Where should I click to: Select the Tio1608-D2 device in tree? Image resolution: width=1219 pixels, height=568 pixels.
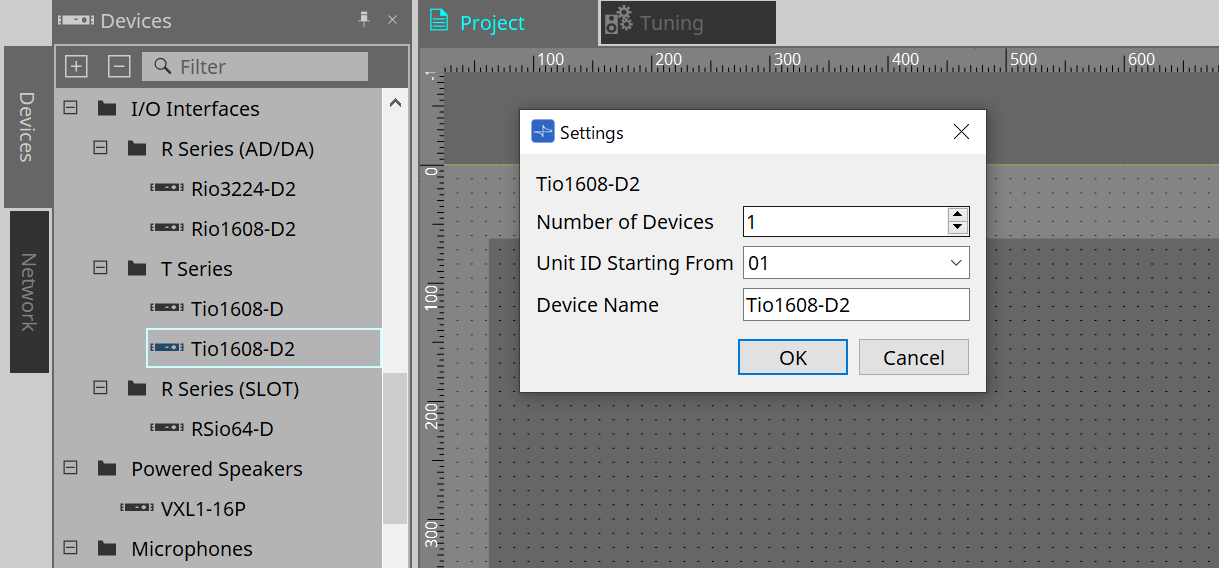point(263,348)
